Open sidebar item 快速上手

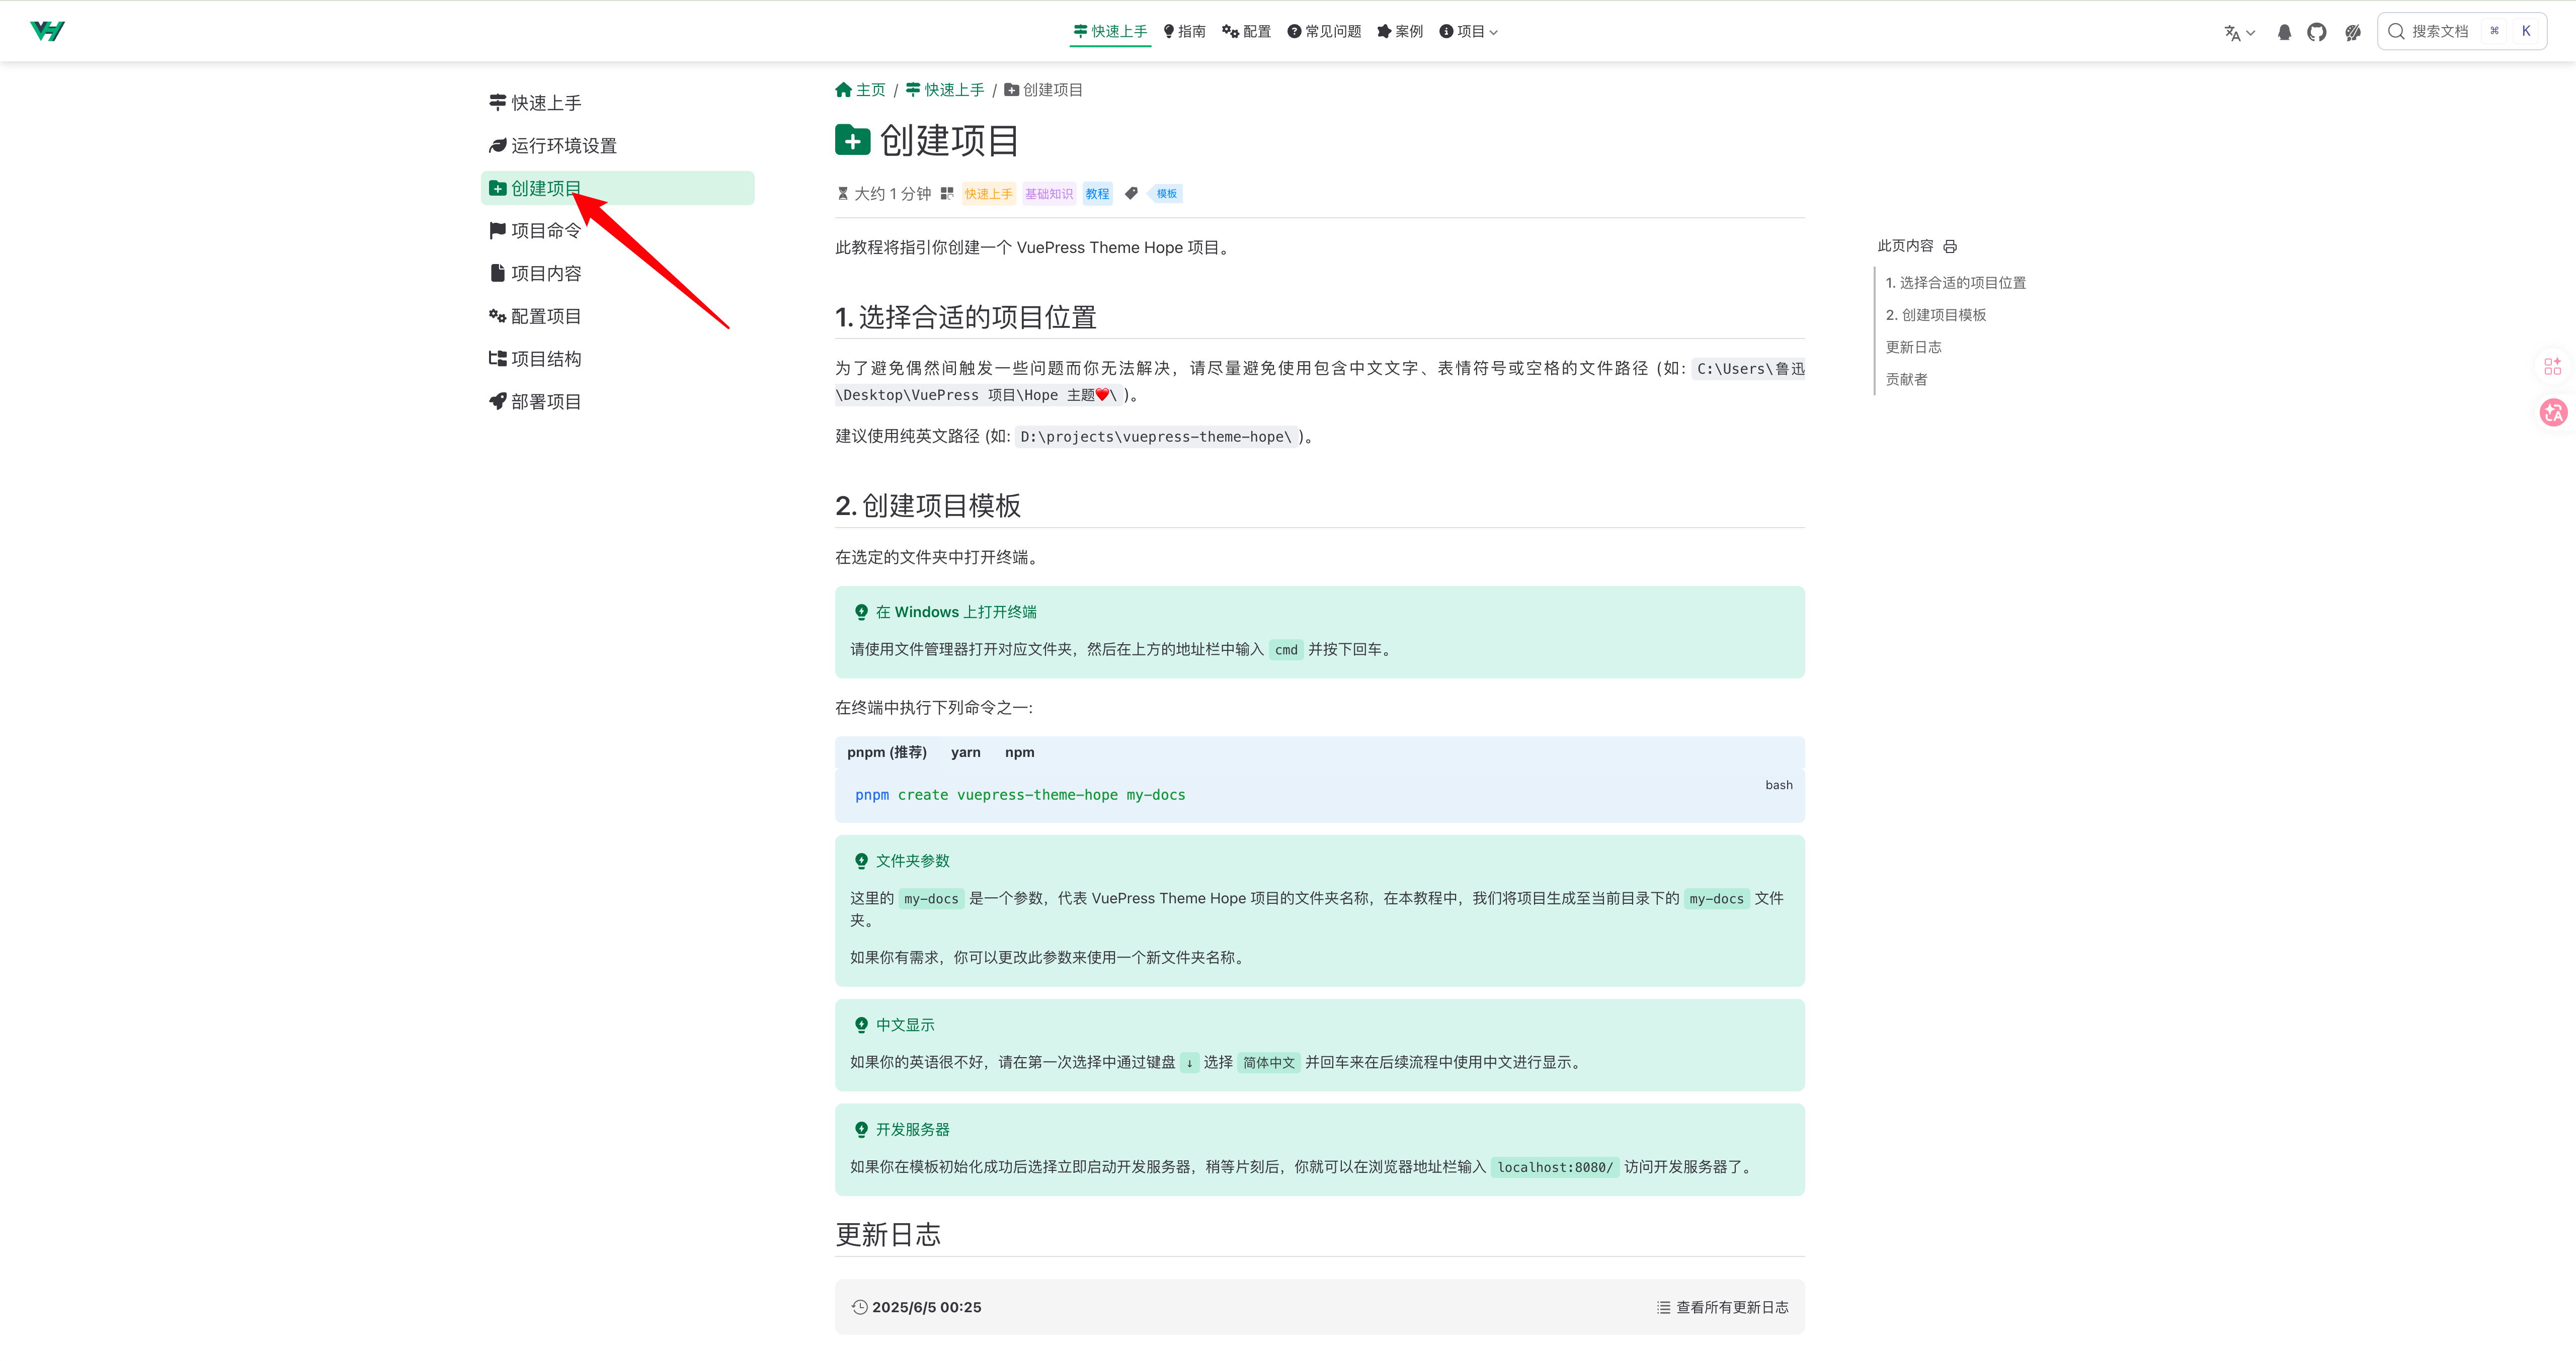pos(617,103)
